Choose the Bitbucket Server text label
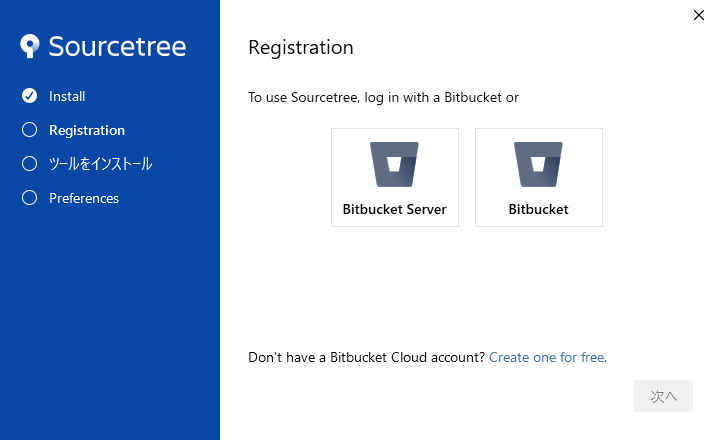721x440 pixels. click(x=394, y=210)
